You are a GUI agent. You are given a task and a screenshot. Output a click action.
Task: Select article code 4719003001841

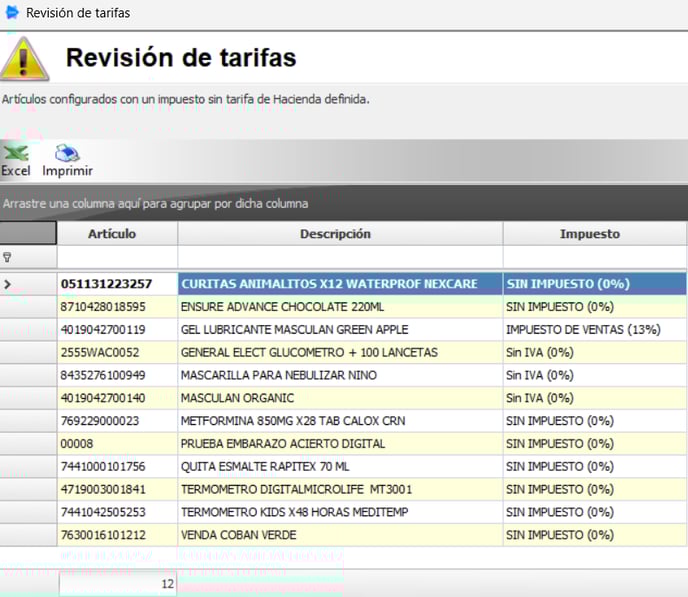pyautogui.click(x=117, y=489)
